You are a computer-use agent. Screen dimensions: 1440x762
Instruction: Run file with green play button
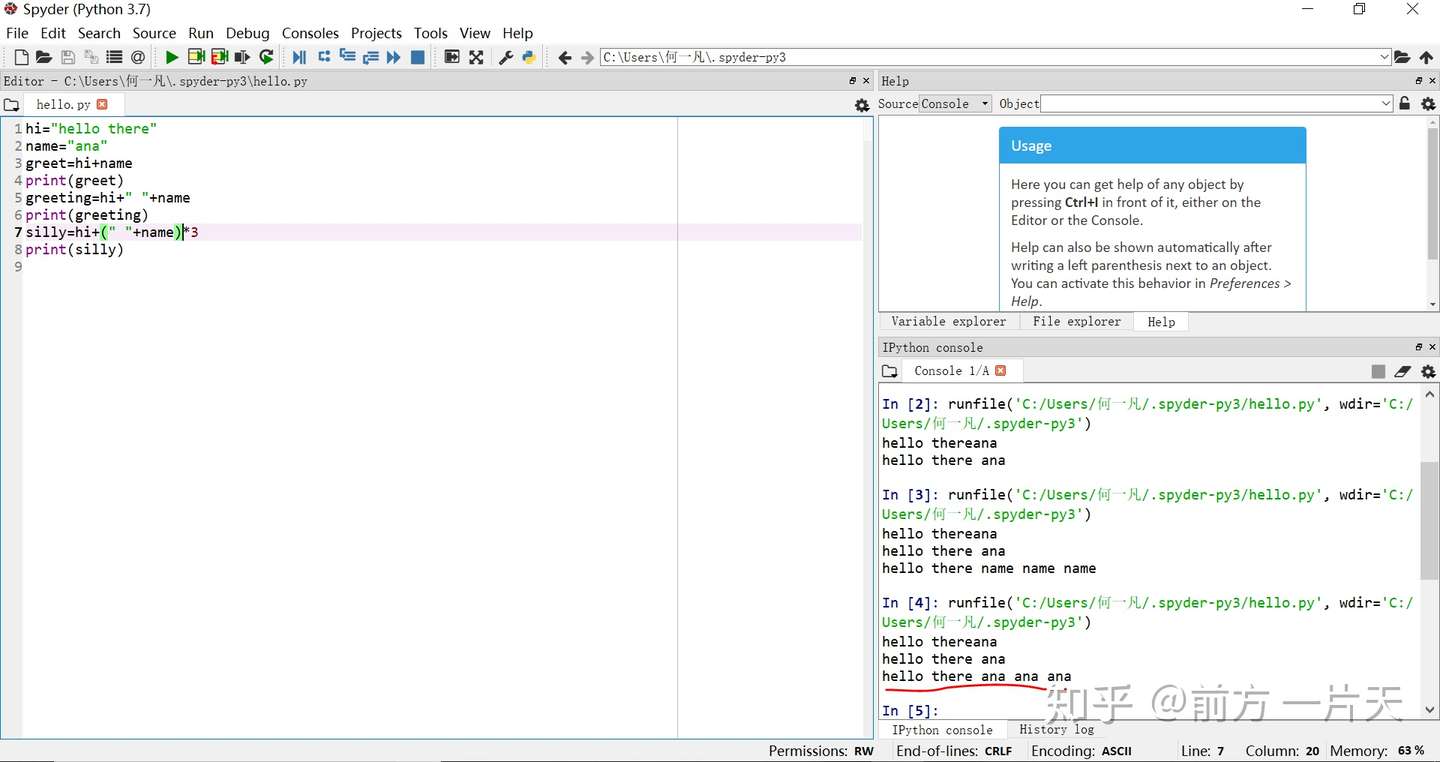[x=172, y=58]
